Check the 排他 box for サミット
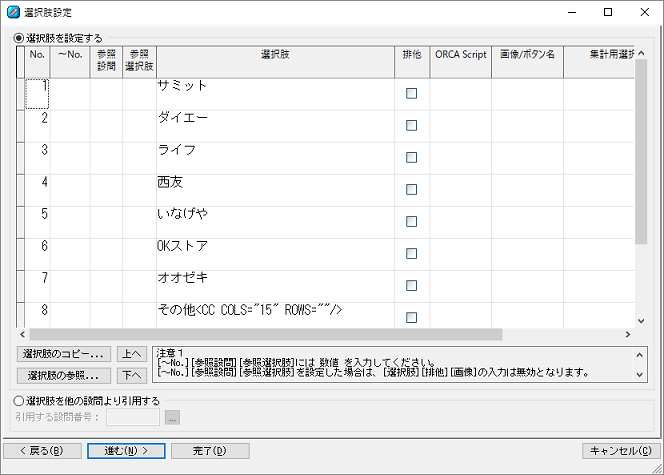This screenshot has height=475, width=664. [411, 93]
